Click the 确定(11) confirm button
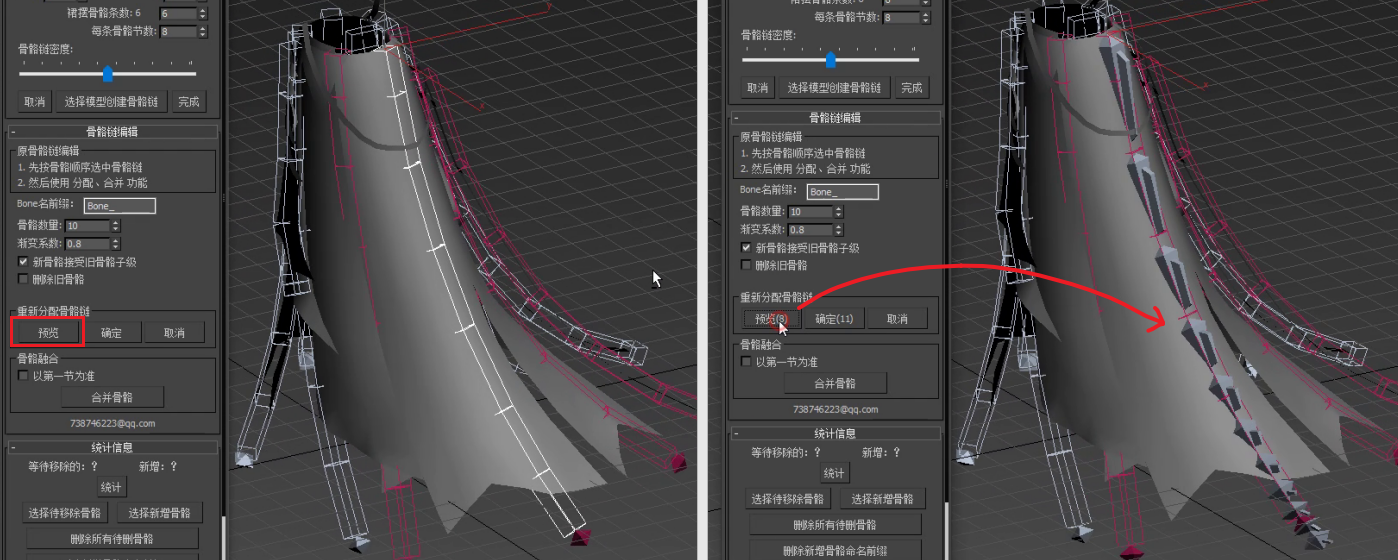The height and width of the screenshot is (560, 1398). 834,319
